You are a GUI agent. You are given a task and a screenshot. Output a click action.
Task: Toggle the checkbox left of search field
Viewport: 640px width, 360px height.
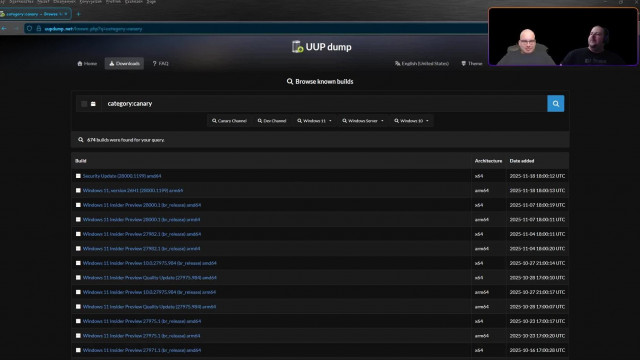tap(84, 104)
